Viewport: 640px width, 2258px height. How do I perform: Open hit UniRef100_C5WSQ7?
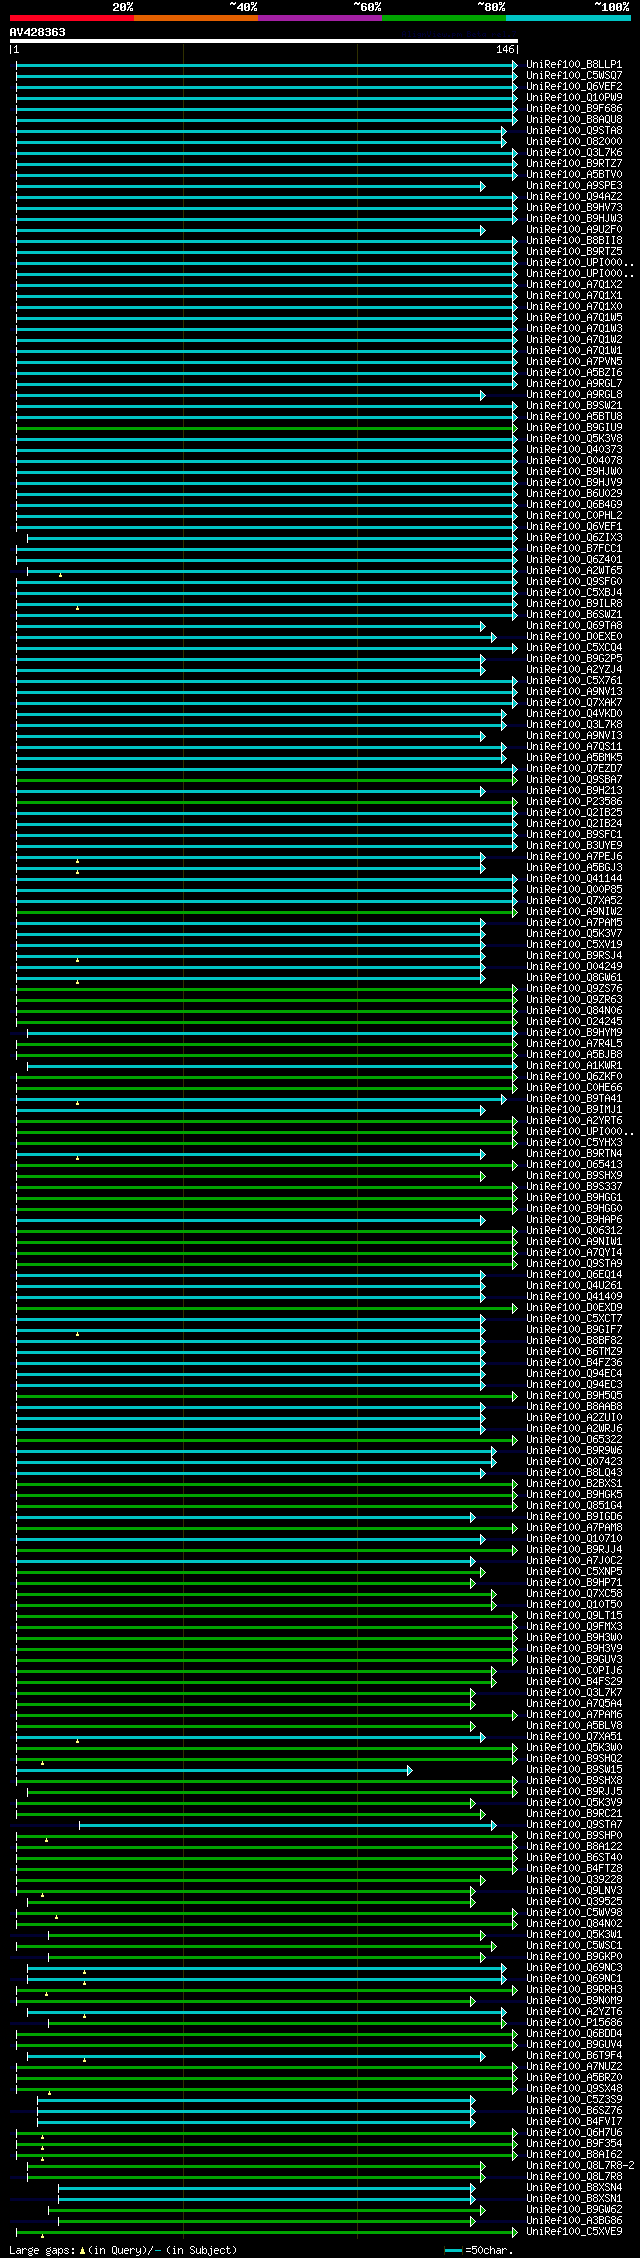point(574,75)
